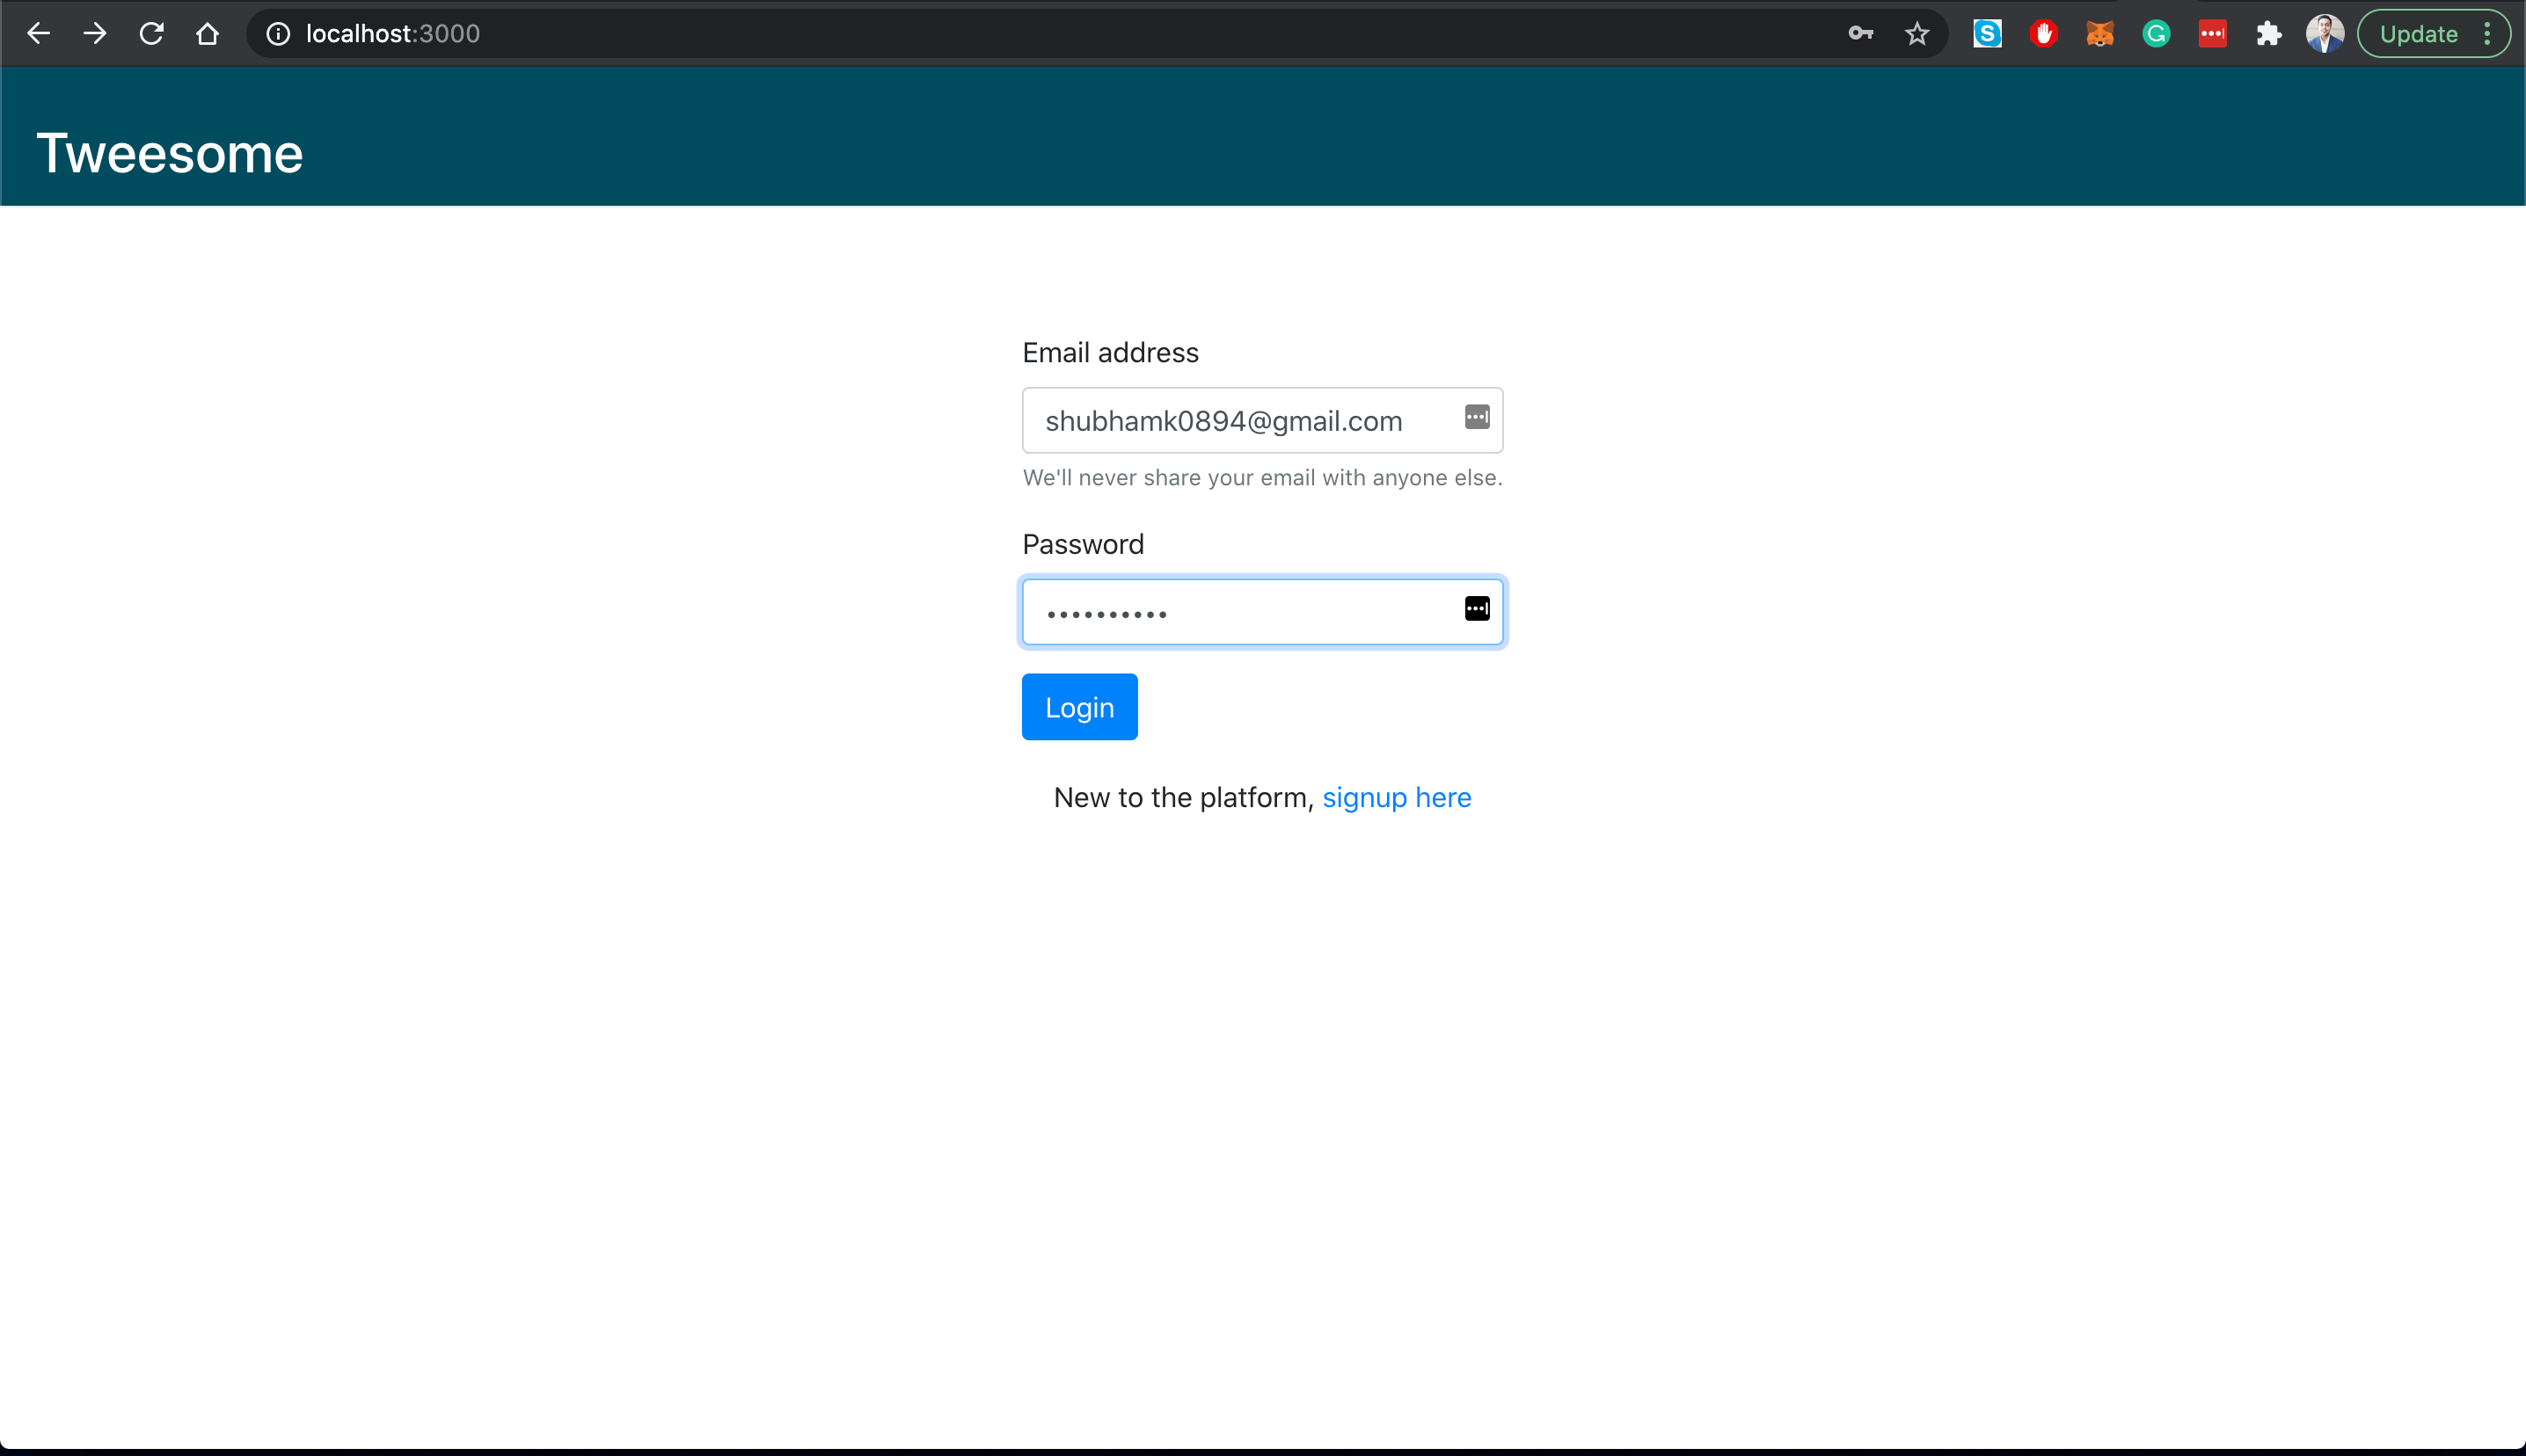Open the Chrome profile avatar

2324,34
